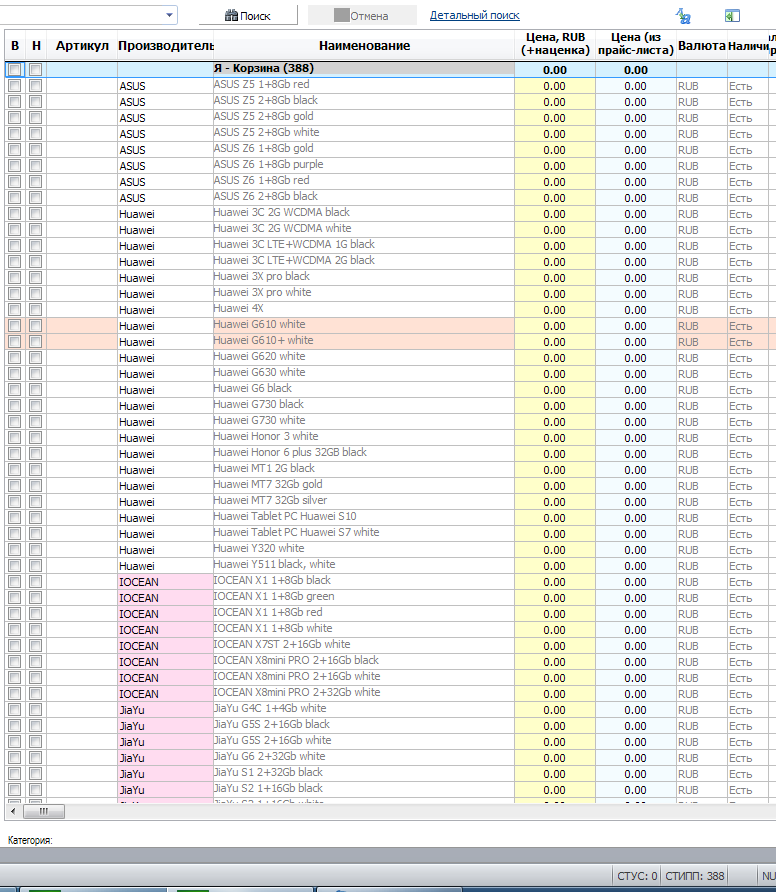776x892 pixels.
Task: Tick the Н checkbox for IOCEAN X7ST 2+16Gb white
Action: (x=36, y=646)
